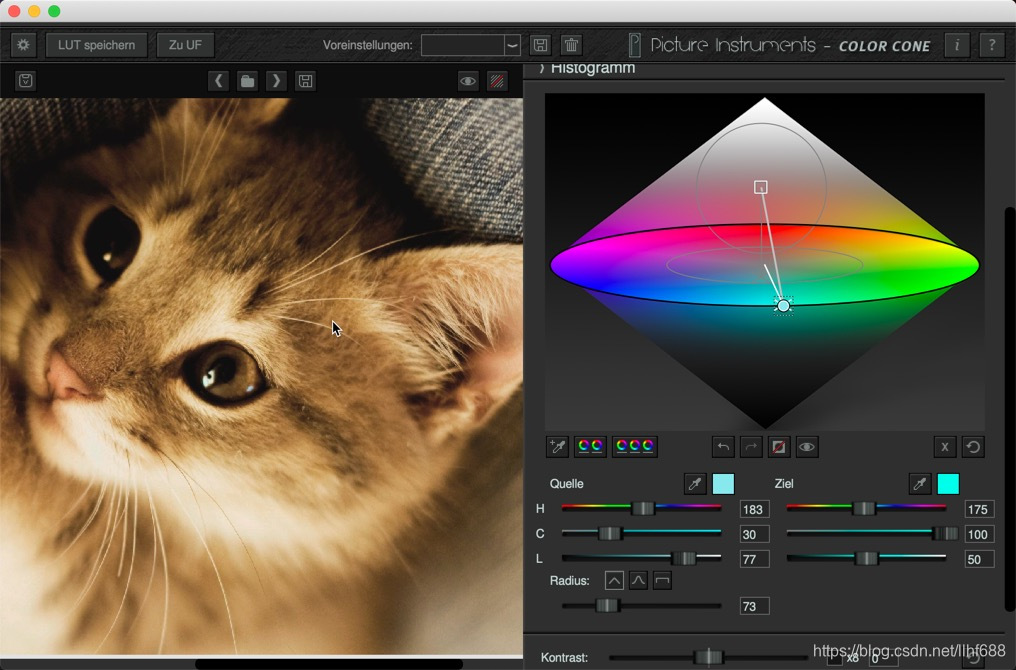Open the Voreinstellungen preset dropdown
The width and height of the screenshot is (1016, 670).
(471, 45)
